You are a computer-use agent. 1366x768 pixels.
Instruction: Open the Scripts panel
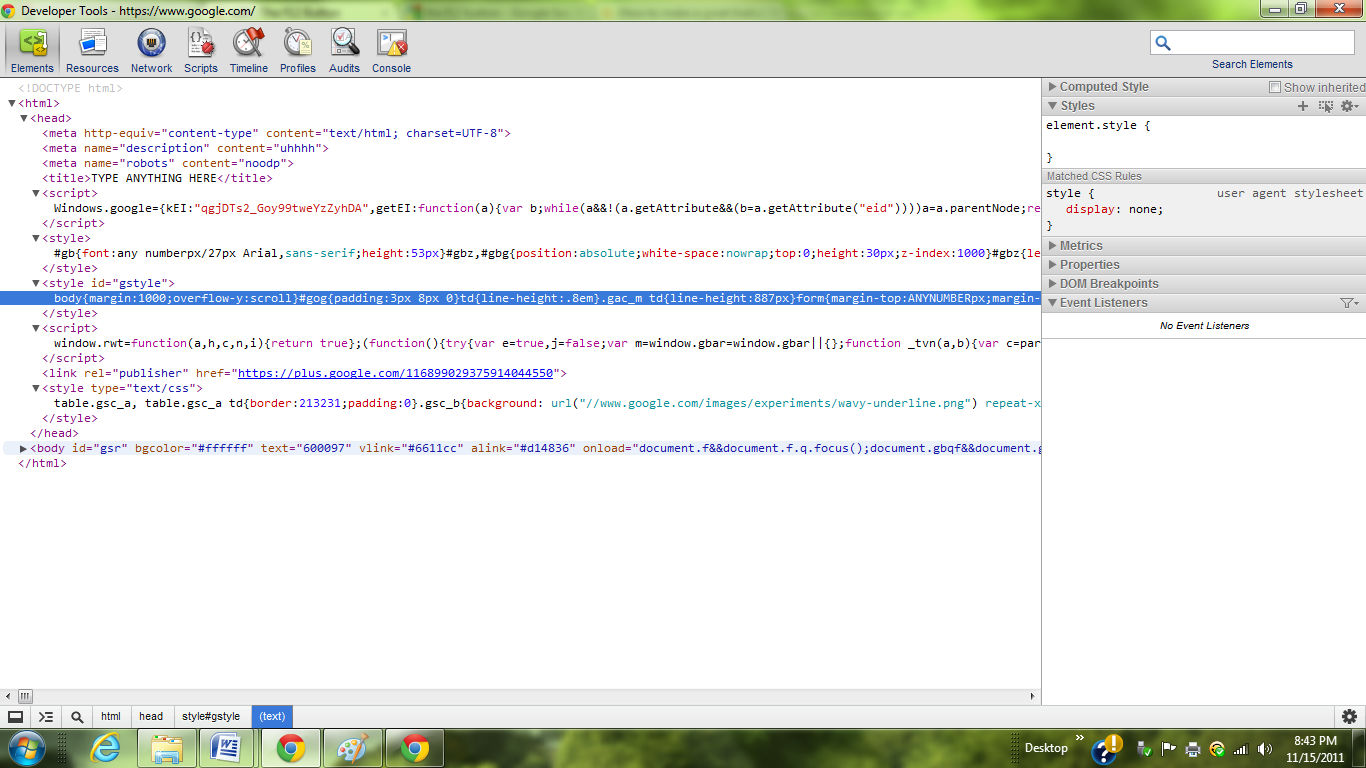pos(200,50)
